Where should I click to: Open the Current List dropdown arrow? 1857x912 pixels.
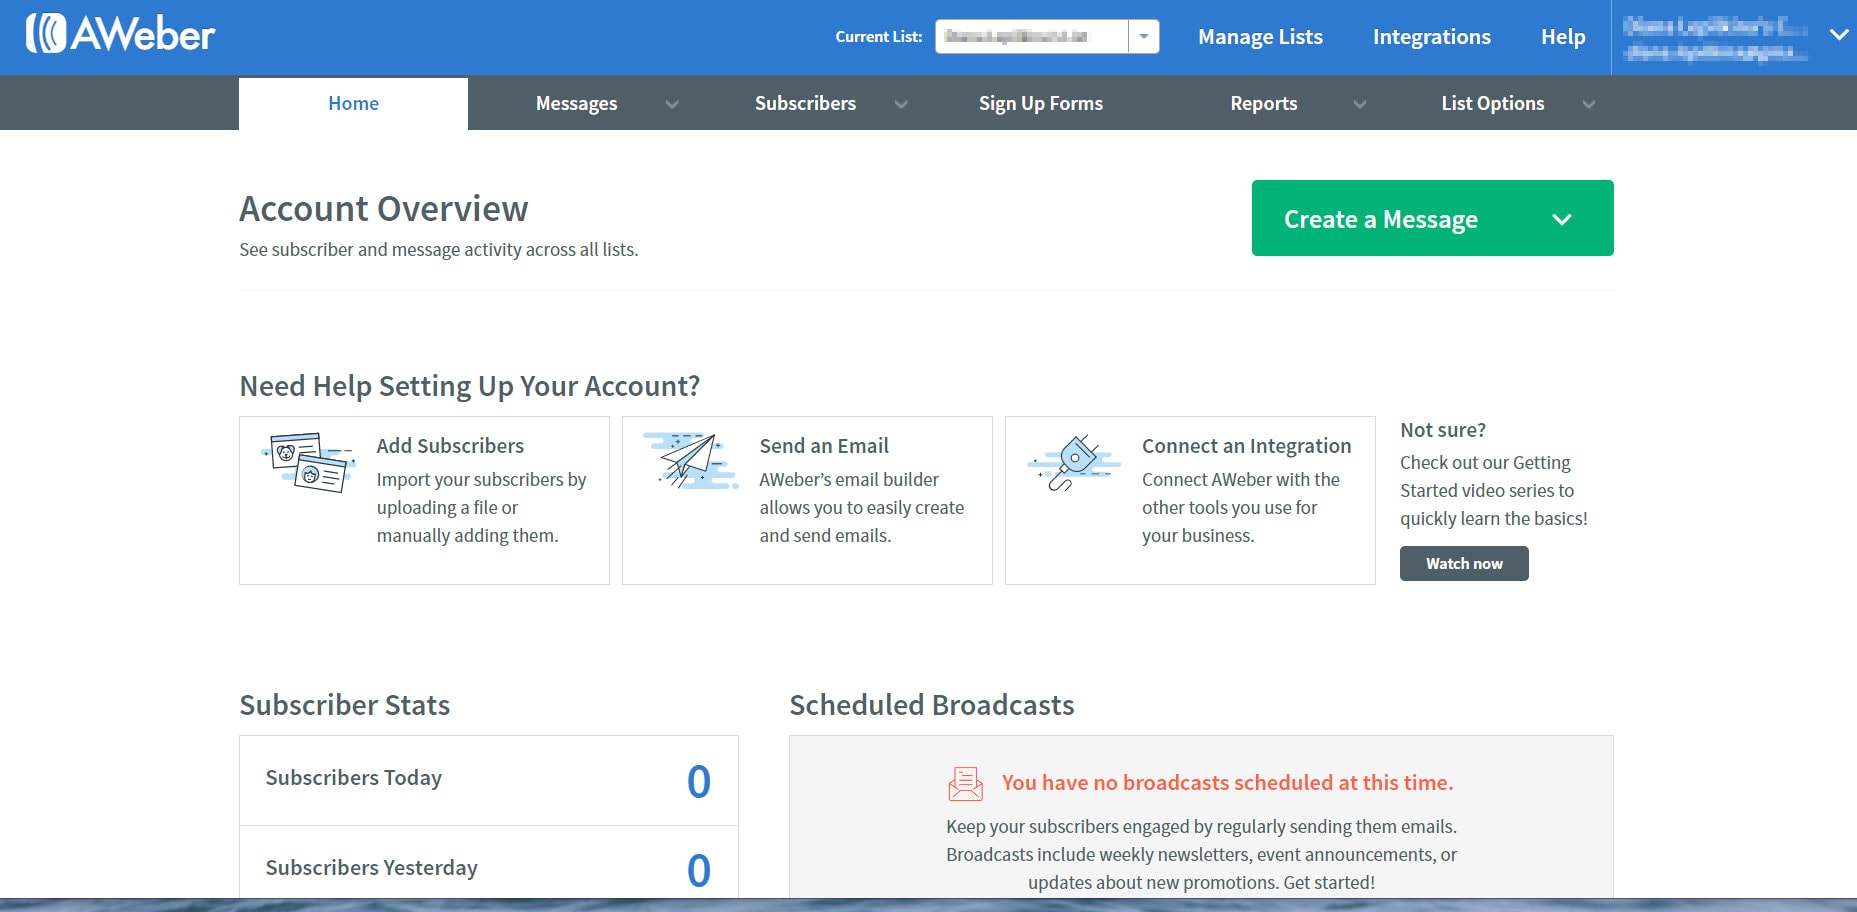click(x=1144, y=37)
